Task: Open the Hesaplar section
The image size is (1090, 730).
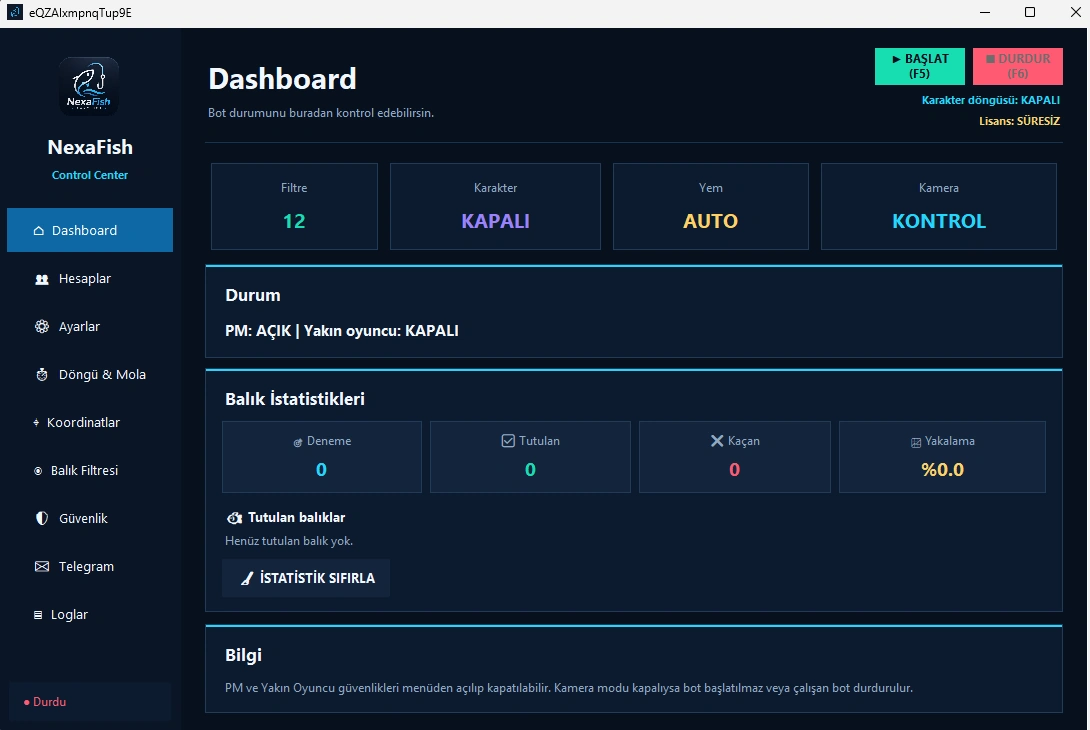Action: coord(90,279)
